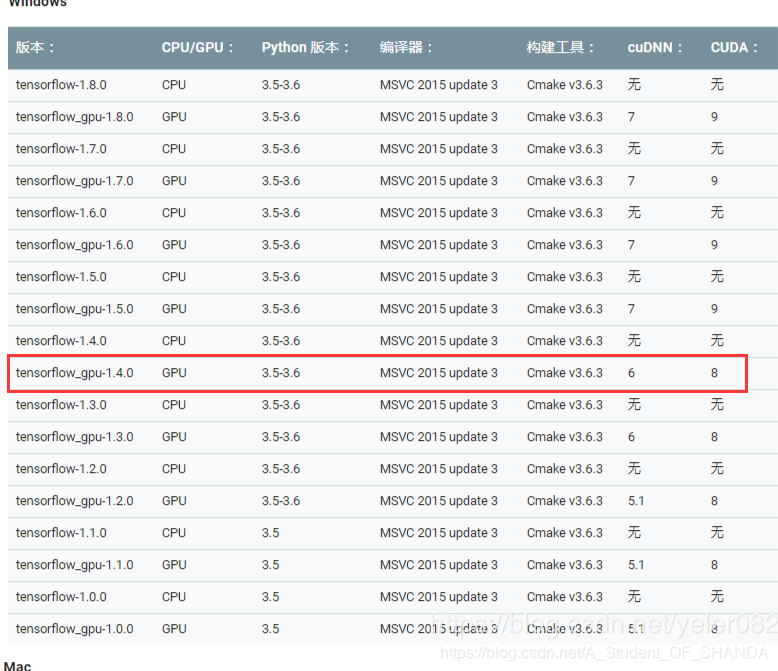Click cuDNN 7 in tensorflow_gpu-1.6.0 row
The width and height of the screenshot is (778, 671).
[x=631, y=245]
